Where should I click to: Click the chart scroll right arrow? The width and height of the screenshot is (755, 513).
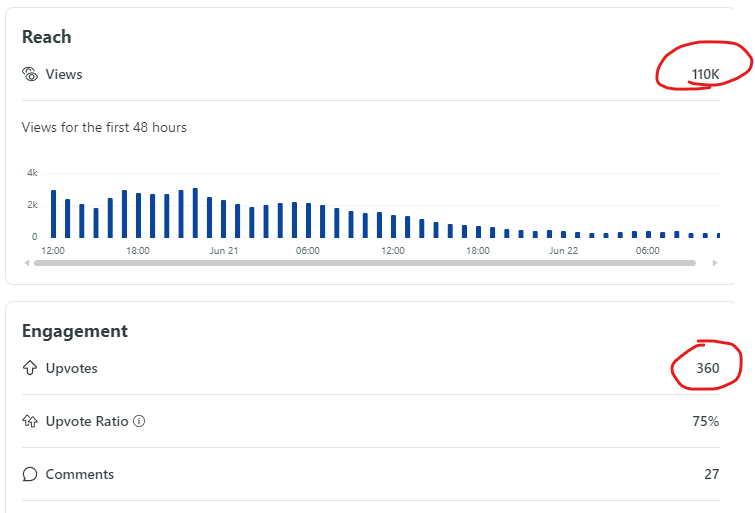(715, 263)
